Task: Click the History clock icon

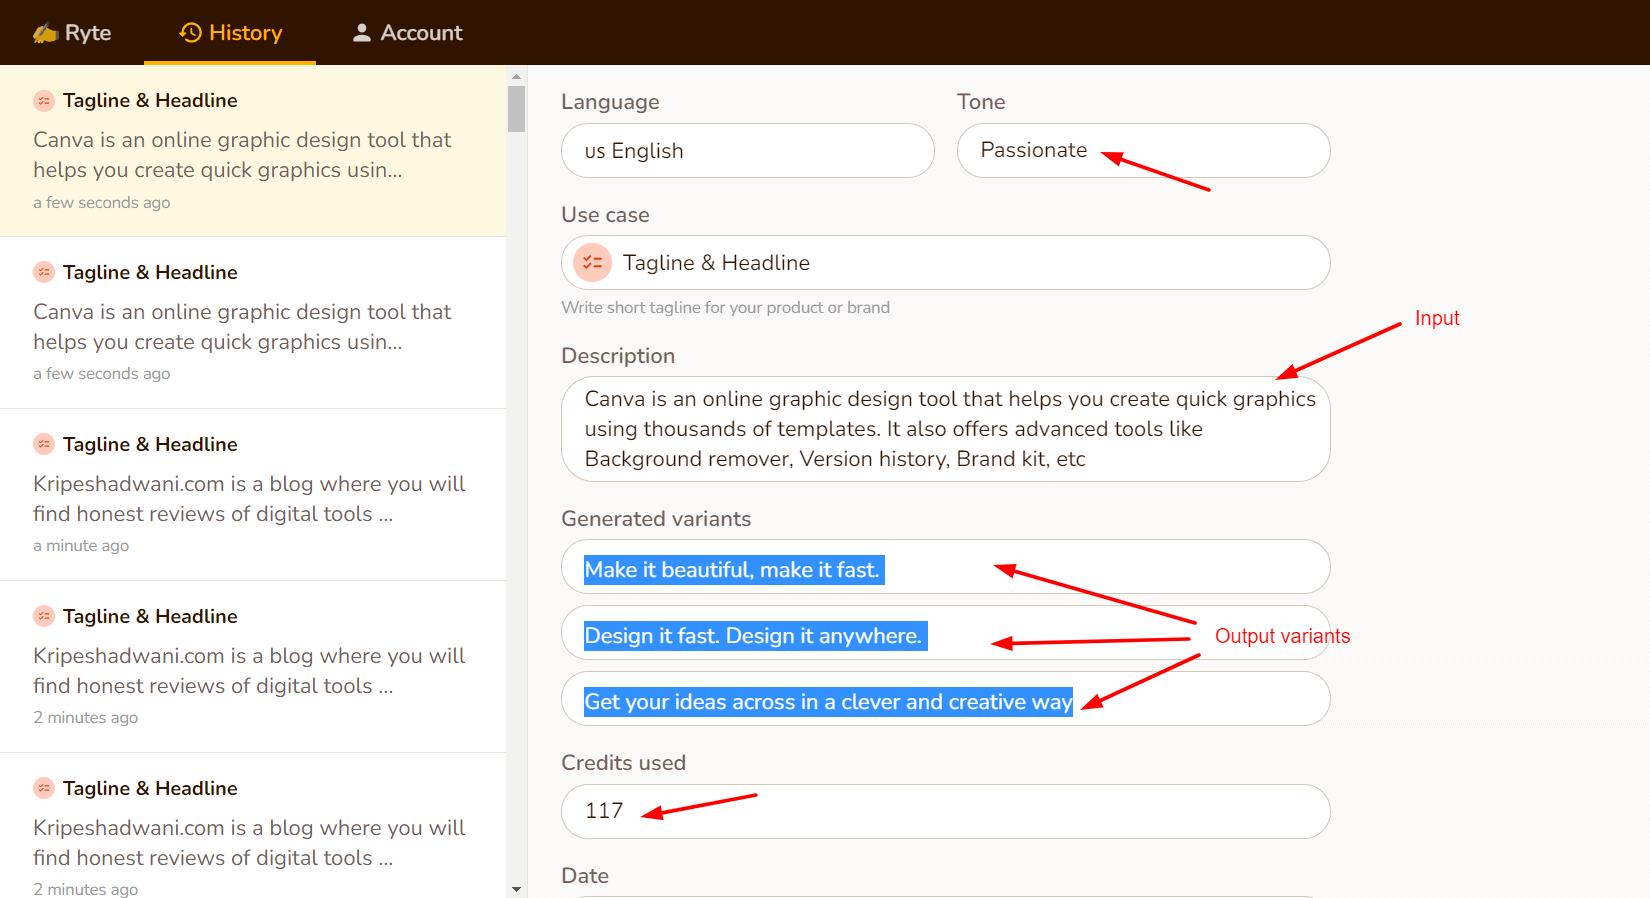Action: pos(190,33)
